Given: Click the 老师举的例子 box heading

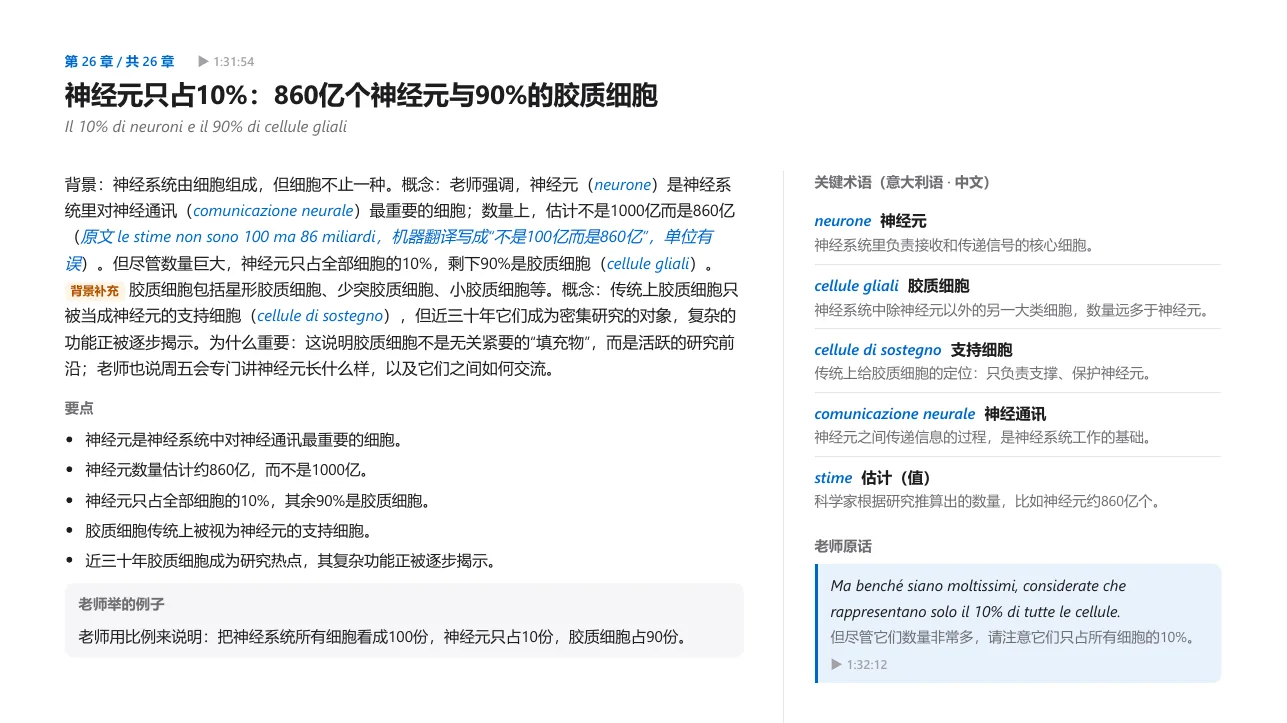Looking at the screenshot, I should 121,604.
